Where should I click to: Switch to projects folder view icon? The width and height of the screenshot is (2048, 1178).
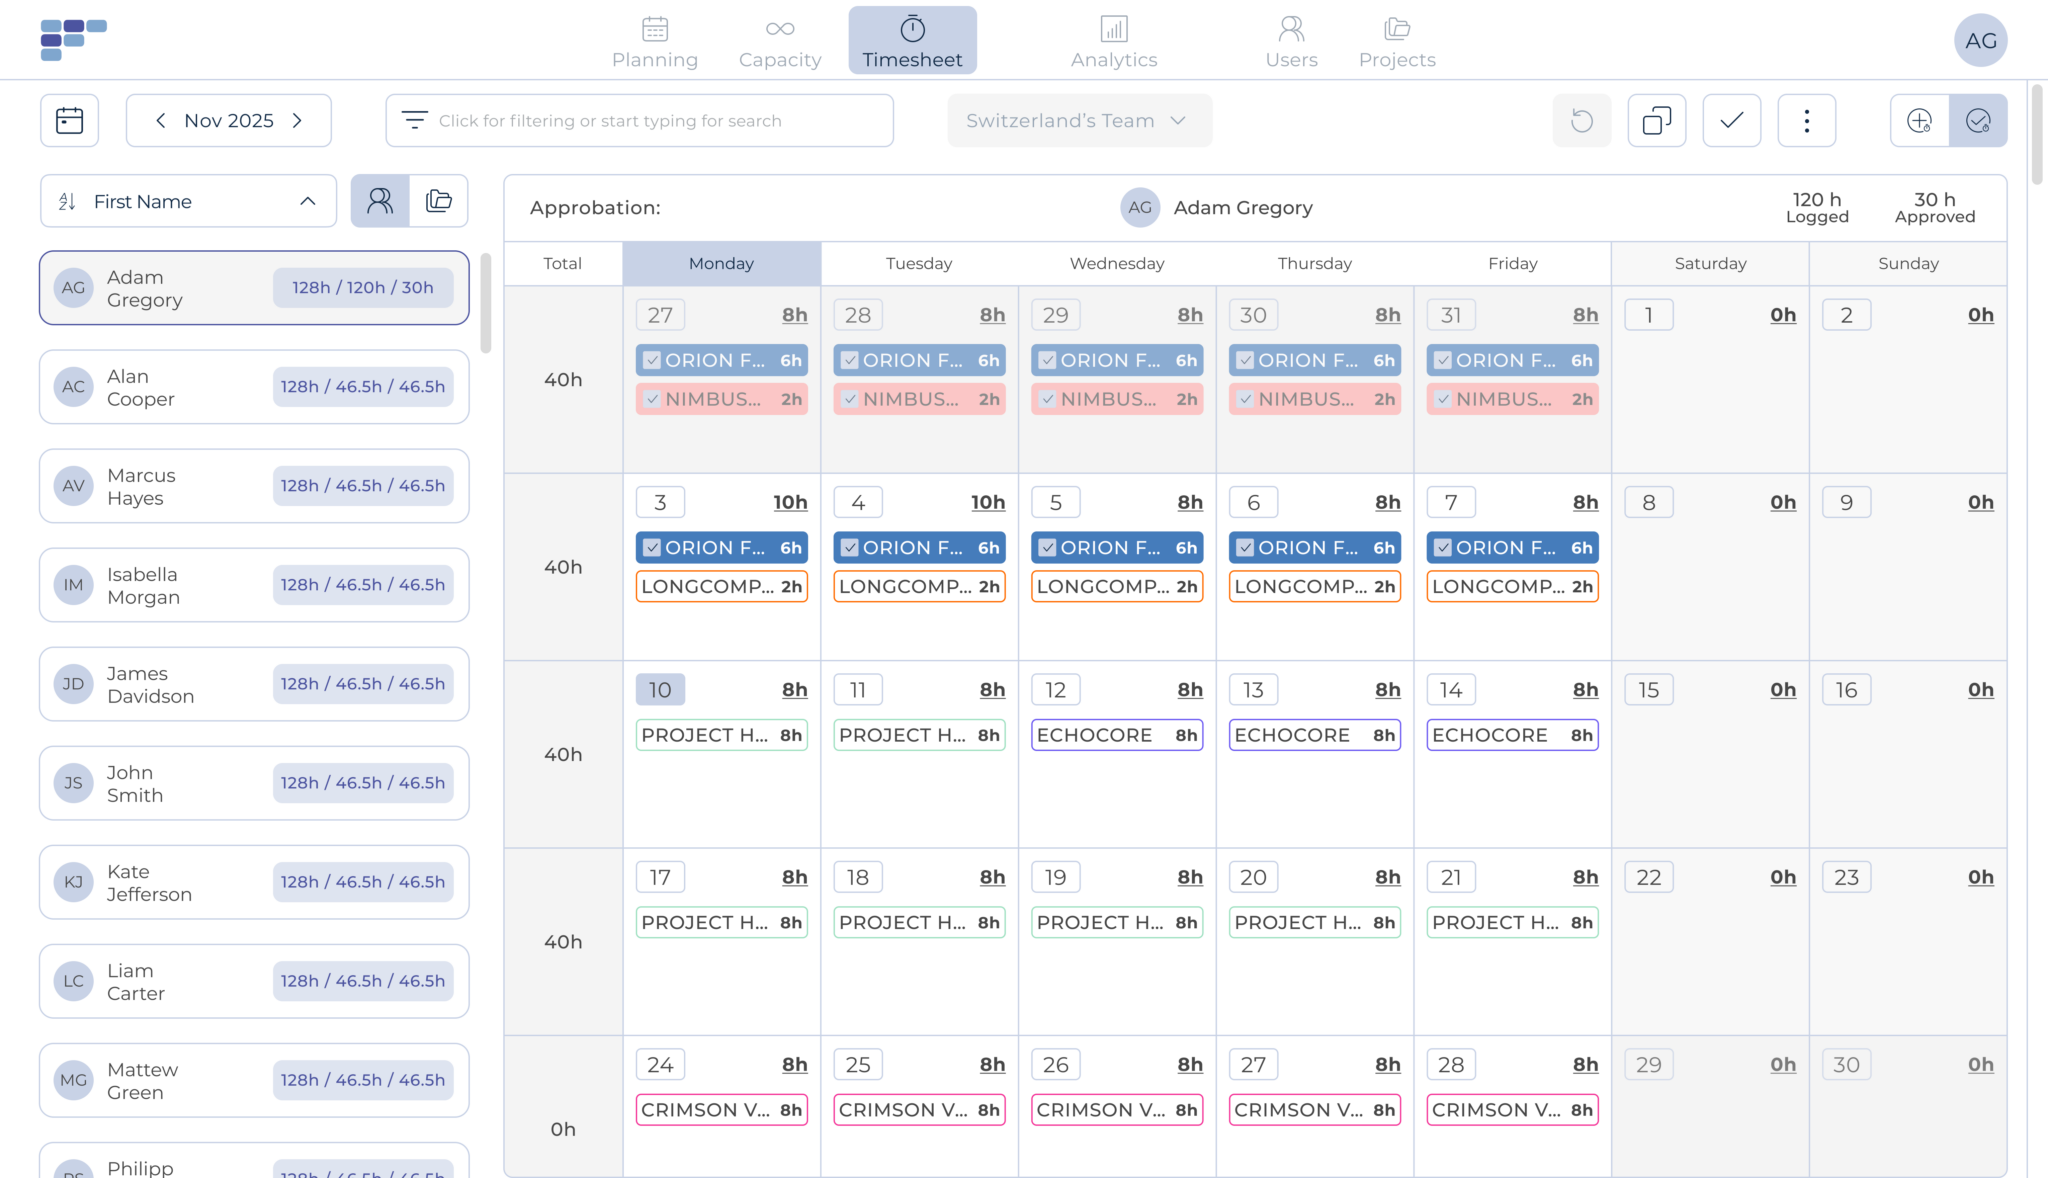(439, 201)
